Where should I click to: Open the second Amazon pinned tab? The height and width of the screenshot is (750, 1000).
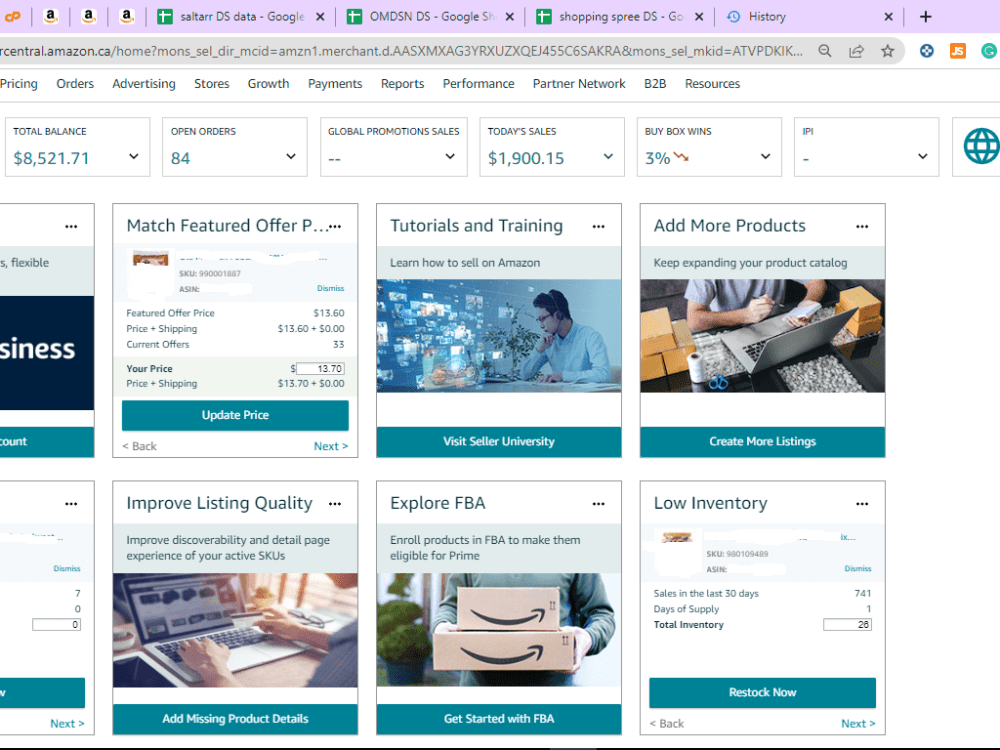[89, 17]
